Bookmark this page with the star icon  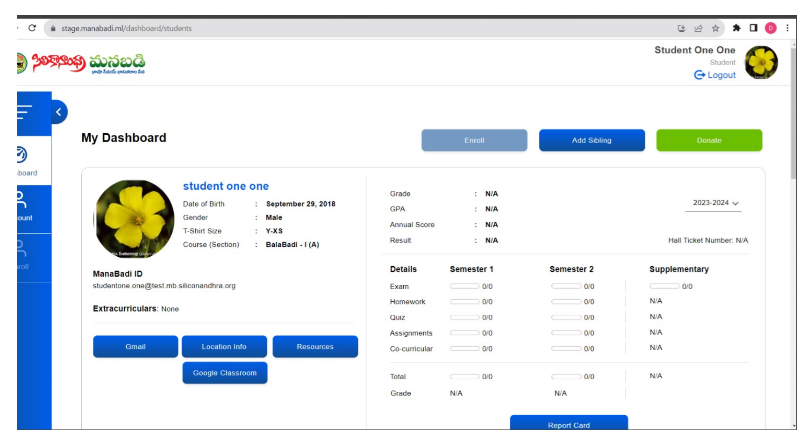coord(718,28)
